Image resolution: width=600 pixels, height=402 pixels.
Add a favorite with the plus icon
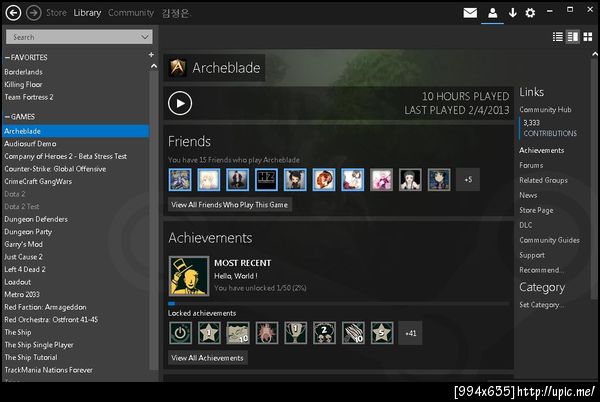(x=151, y=55)
